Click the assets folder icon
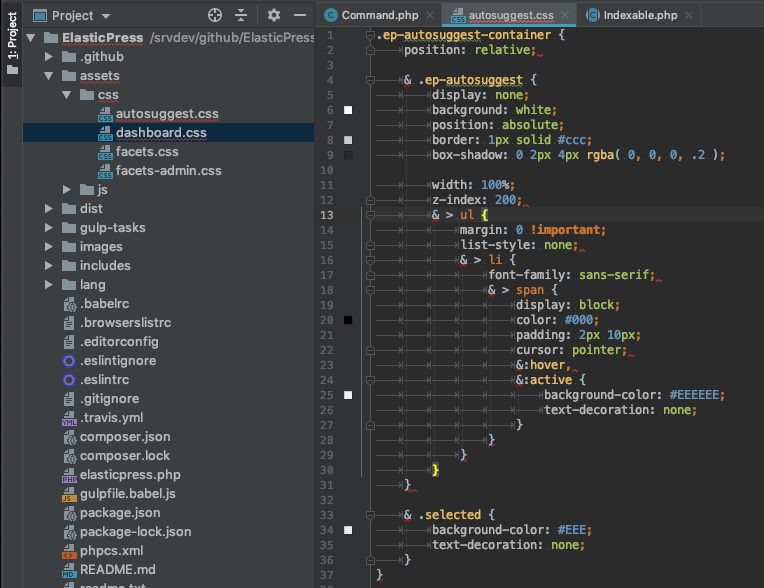 69,76
